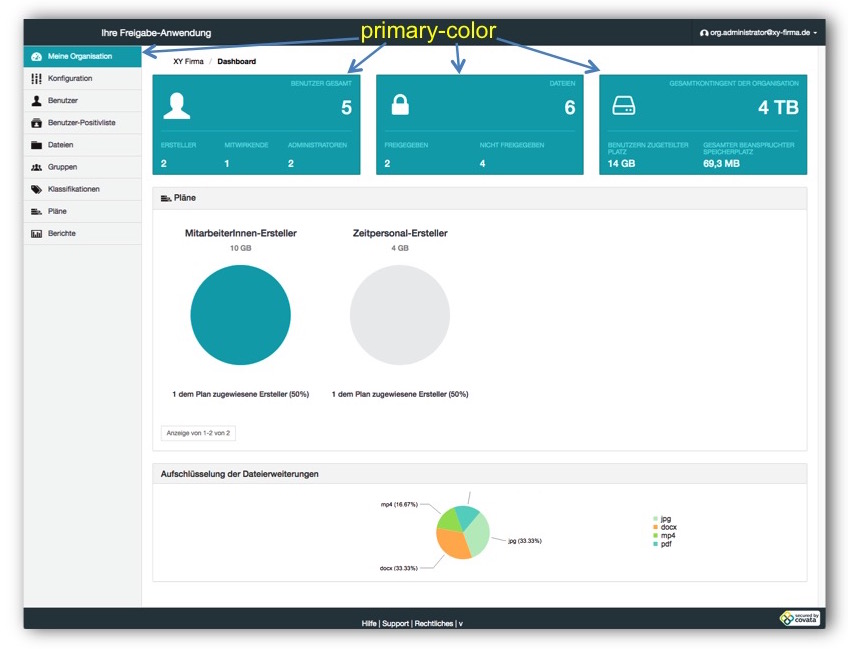Click the docx legend color swatch

[x=655, y=527]
